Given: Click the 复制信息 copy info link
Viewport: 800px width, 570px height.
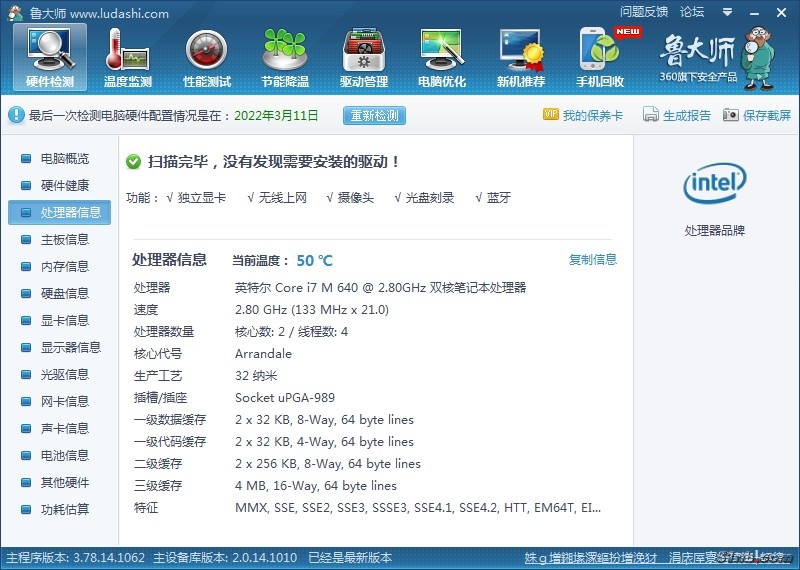Looking at the screenshot, I should pyautogui.click(x=593, y=260).
